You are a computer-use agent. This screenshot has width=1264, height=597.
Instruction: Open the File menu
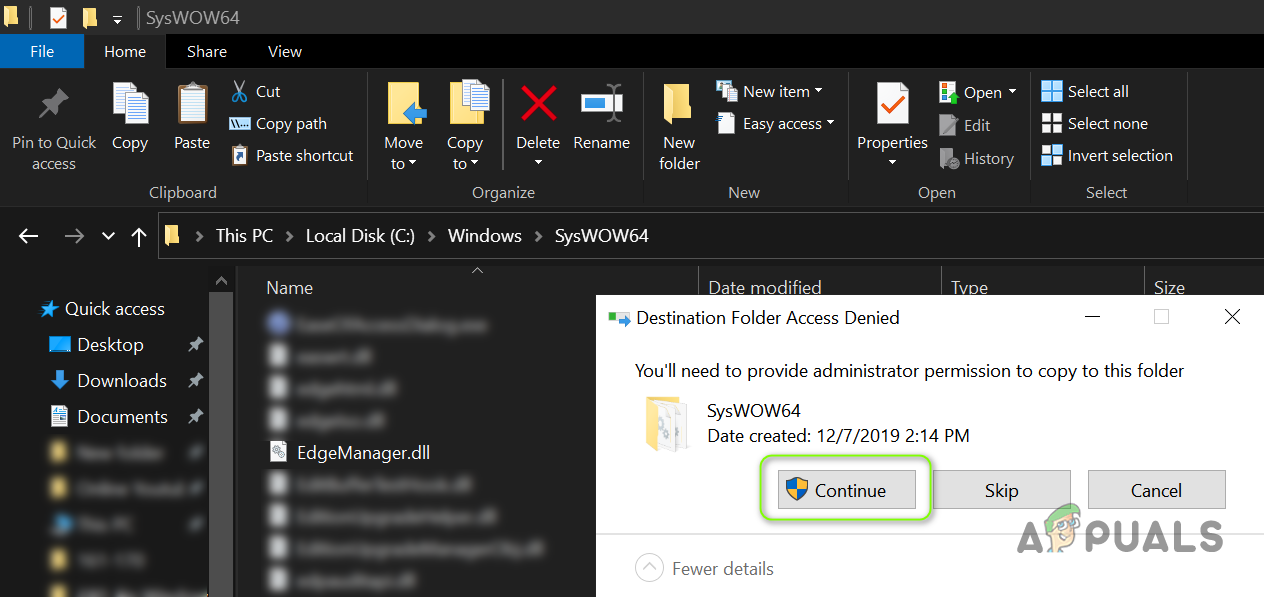coord(42,51)
